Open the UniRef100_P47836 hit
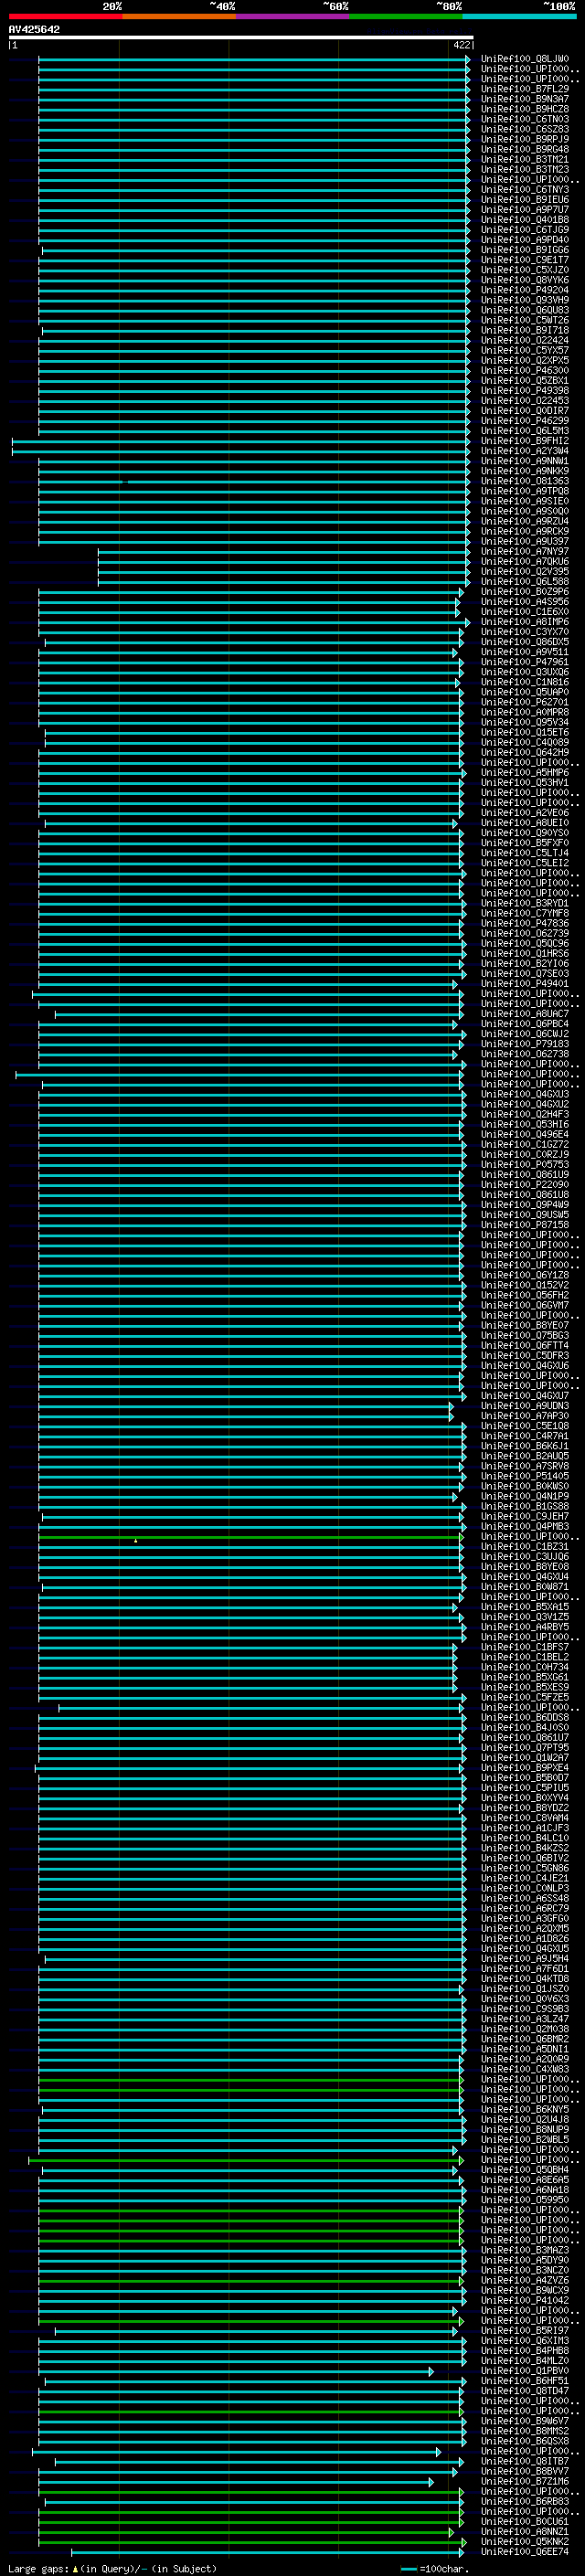The image size is (585, 2576). [525, 924]
